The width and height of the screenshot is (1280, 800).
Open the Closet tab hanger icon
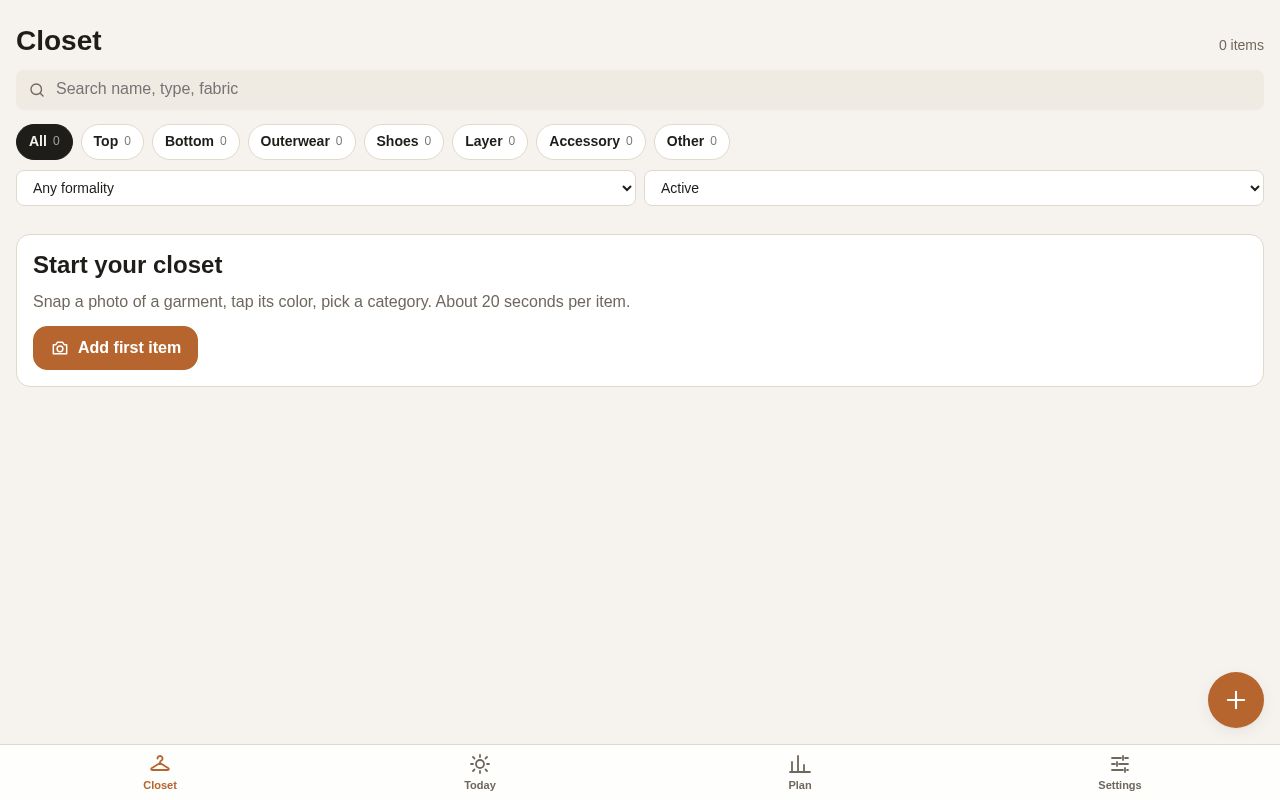click(160, 764)
